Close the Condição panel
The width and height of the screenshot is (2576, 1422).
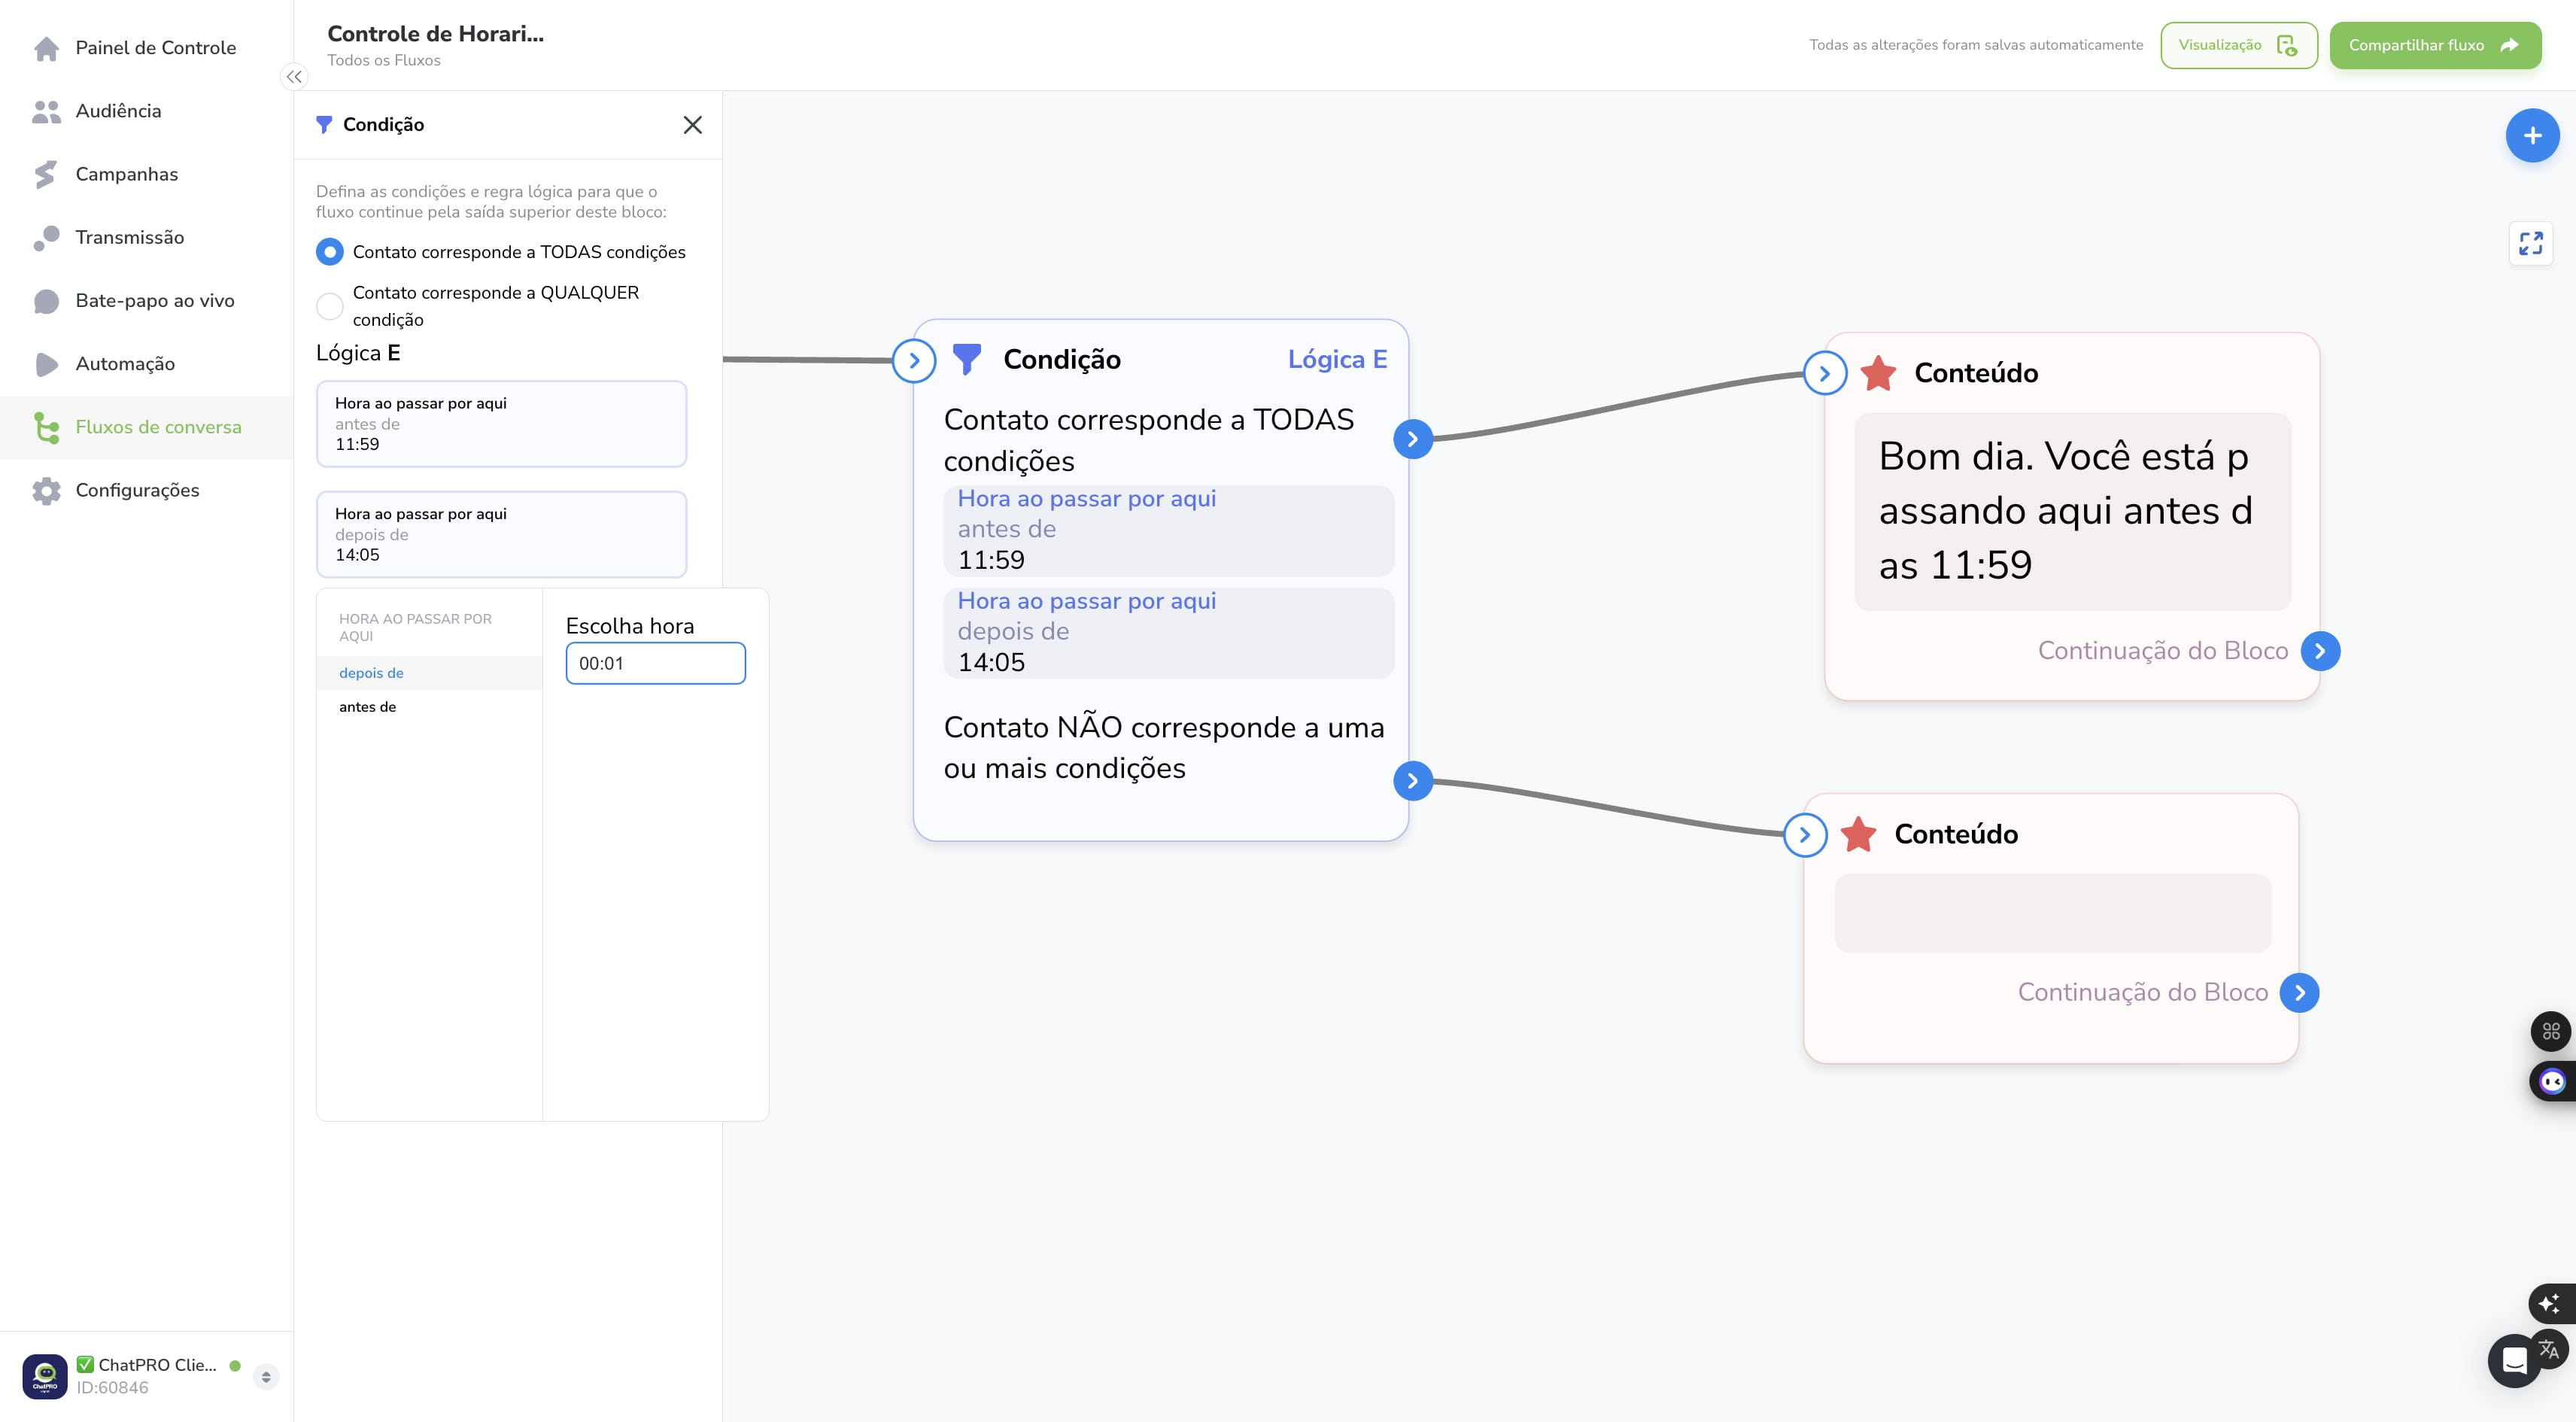pyautogui.click(x=692, y=125)
